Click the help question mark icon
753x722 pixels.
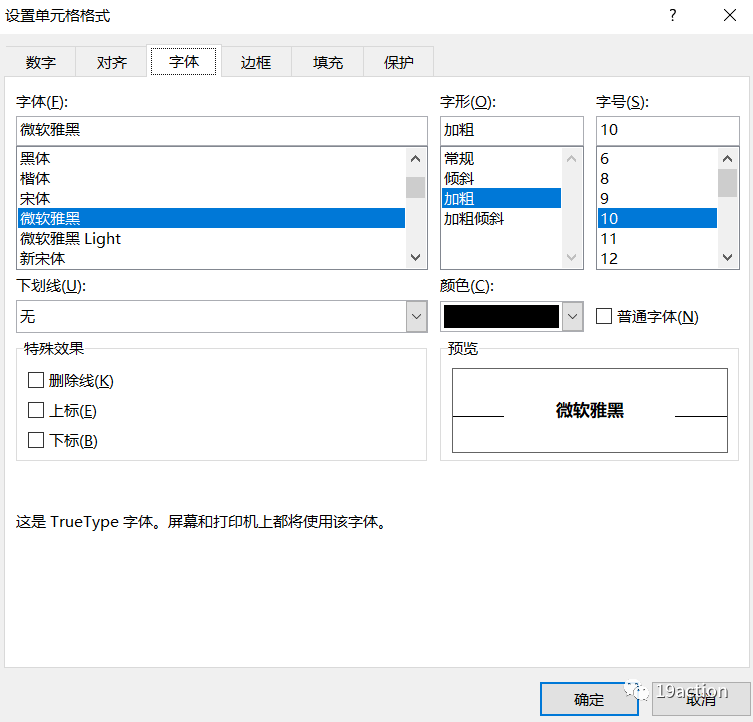coord(672,15)
